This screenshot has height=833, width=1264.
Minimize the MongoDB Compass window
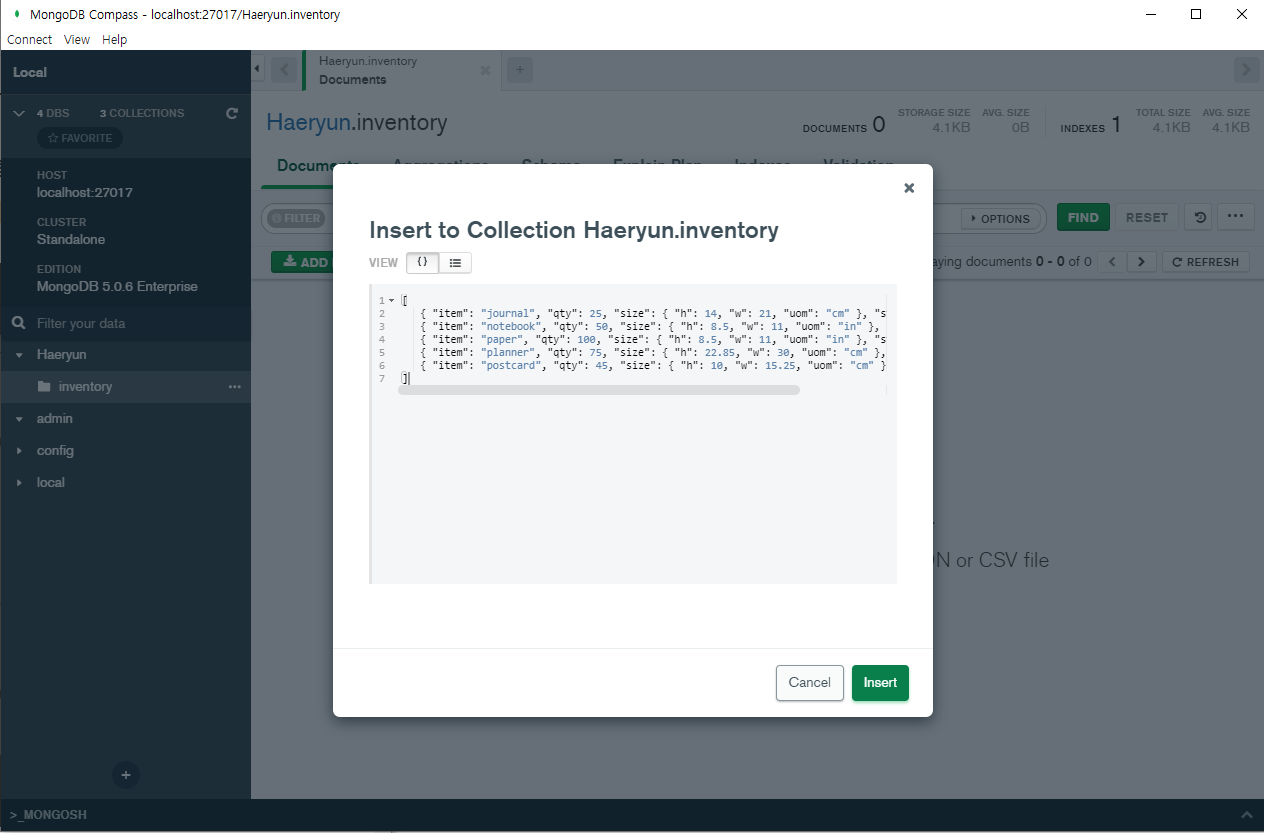point(1151,14)
